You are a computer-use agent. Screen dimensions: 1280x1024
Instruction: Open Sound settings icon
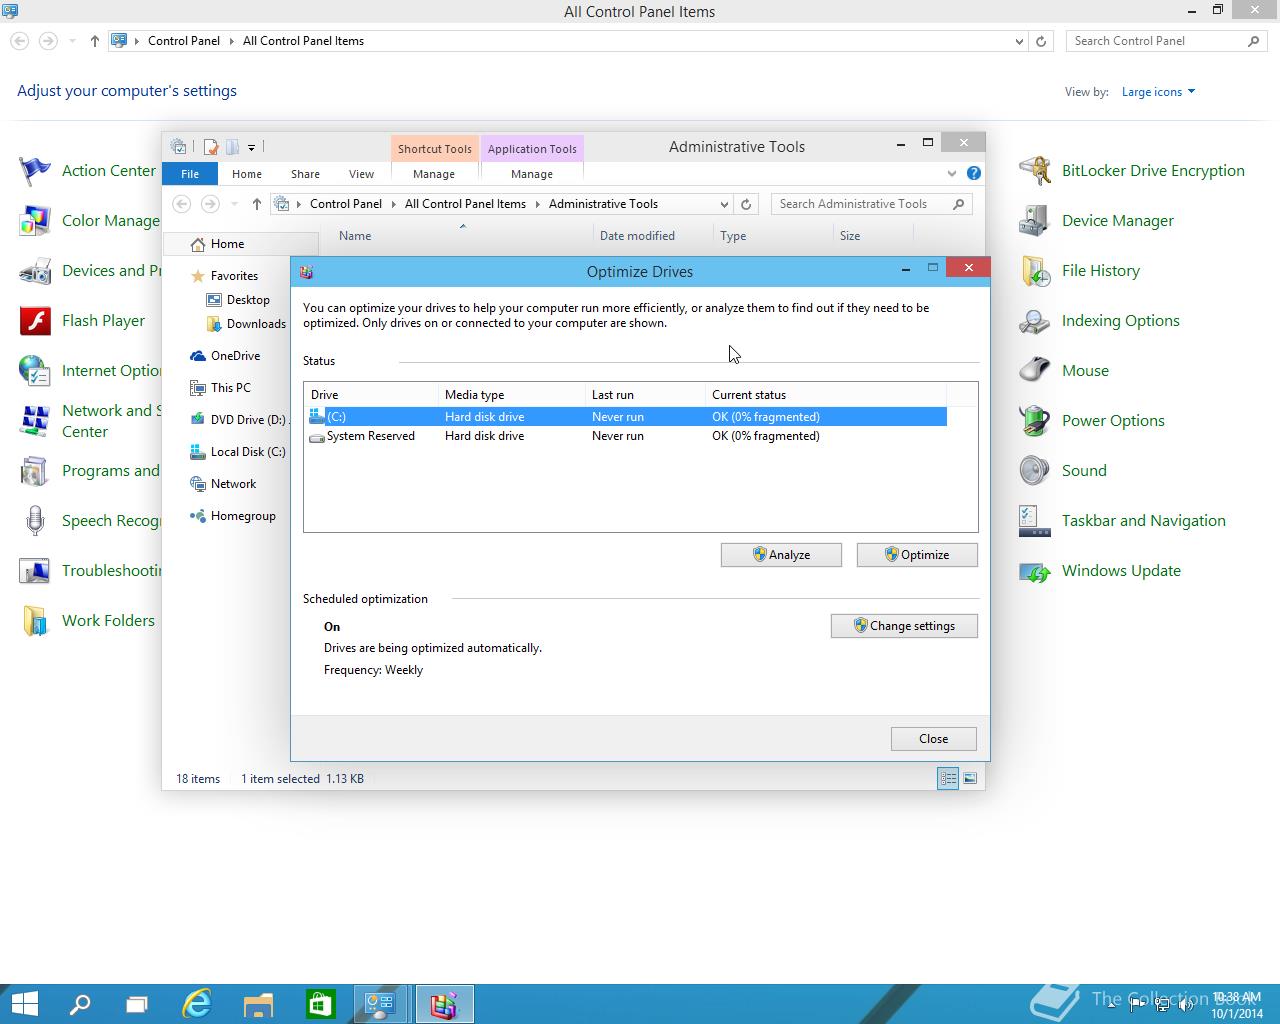pyautogui.click(x=1035, y=471)
